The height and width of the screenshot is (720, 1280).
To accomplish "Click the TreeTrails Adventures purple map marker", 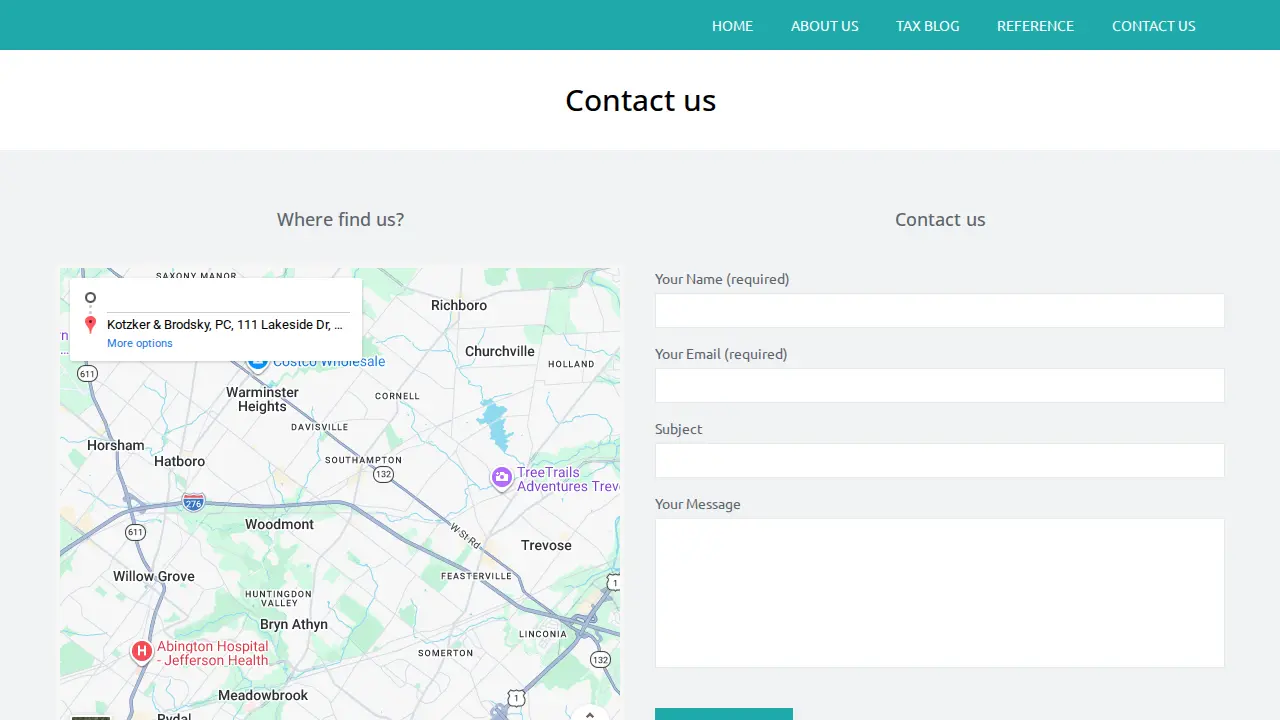I will pos(502,479).
